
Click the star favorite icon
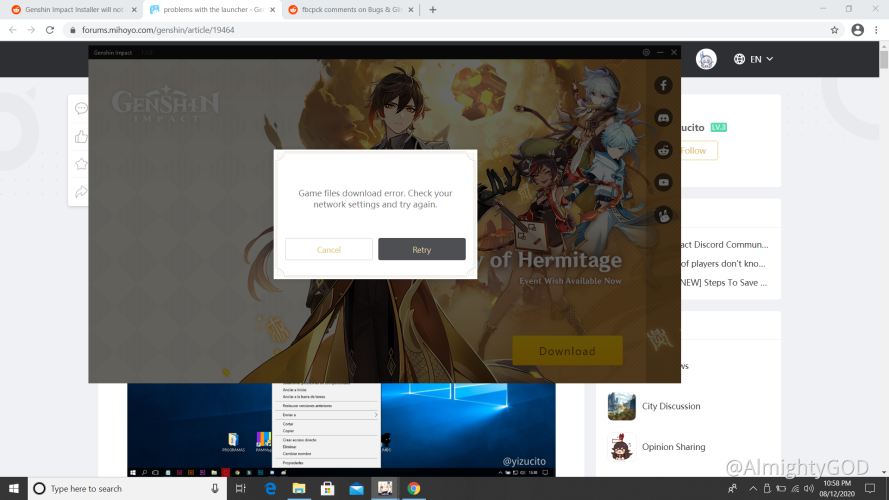tap(81, 164)
